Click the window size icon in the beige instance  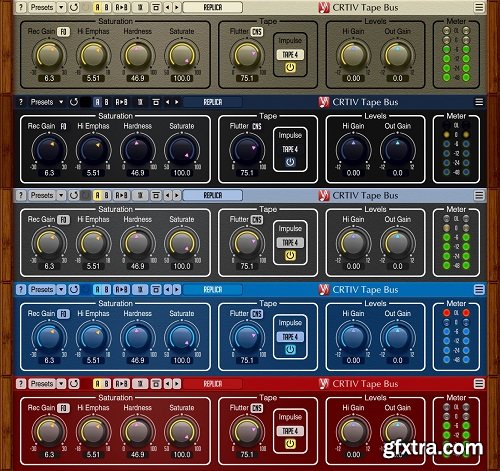(x=156, y=7)
